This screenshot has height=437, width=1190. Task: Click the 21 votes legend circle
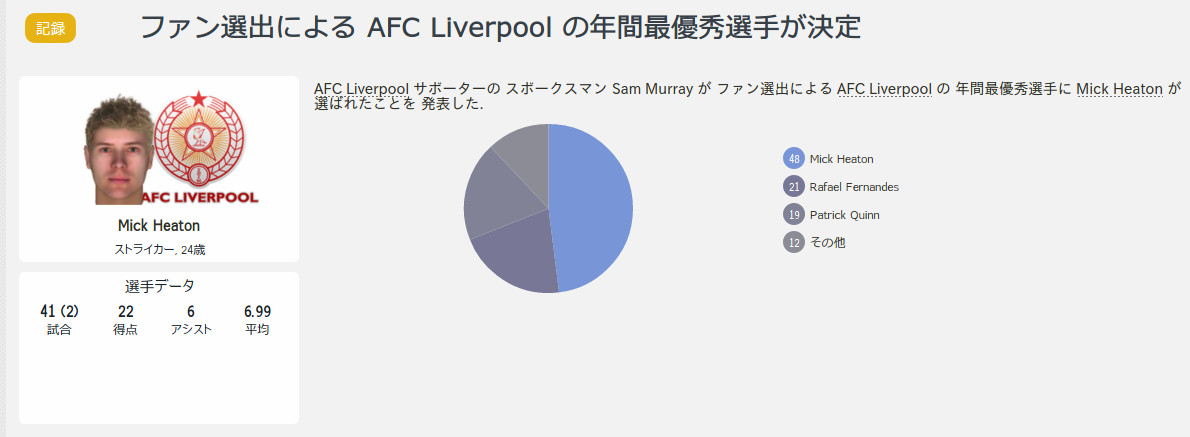(794, 187)
